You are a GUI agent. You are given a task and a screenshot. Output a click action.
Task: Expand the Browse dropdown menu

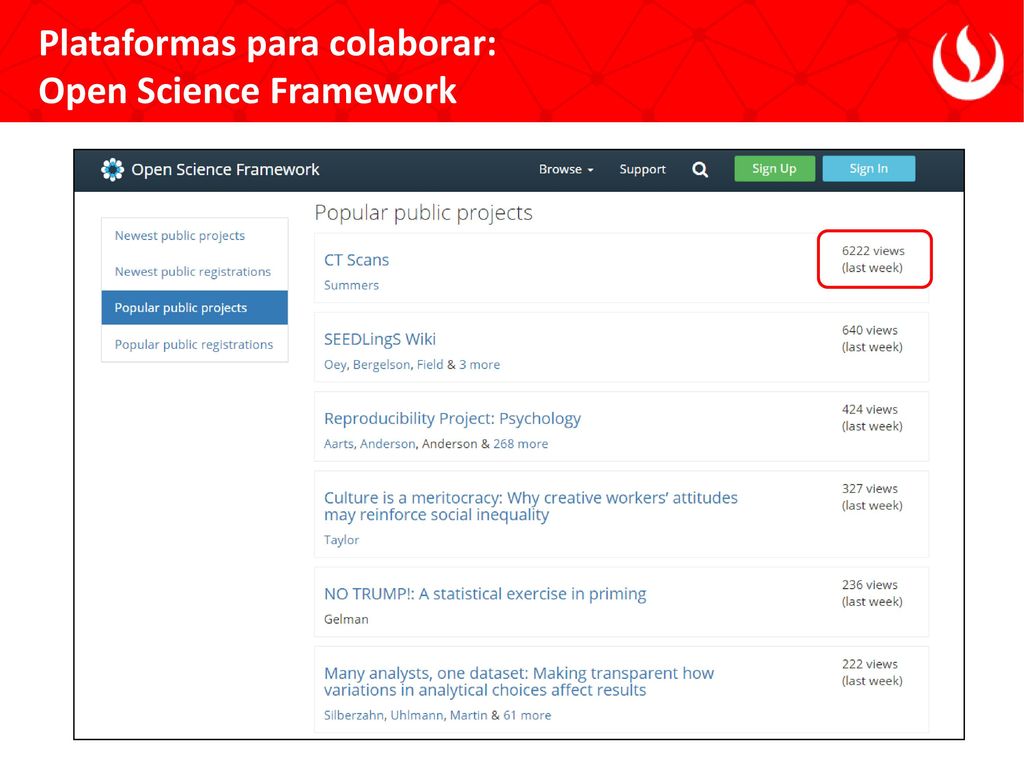[x=566, y=169]
